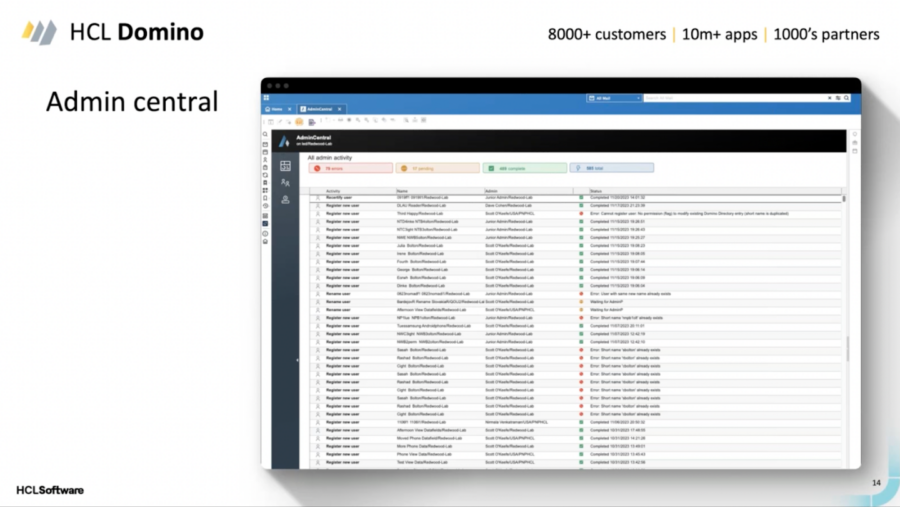
Task: Open the people/users nav icon
Action: tap(285, 183)
